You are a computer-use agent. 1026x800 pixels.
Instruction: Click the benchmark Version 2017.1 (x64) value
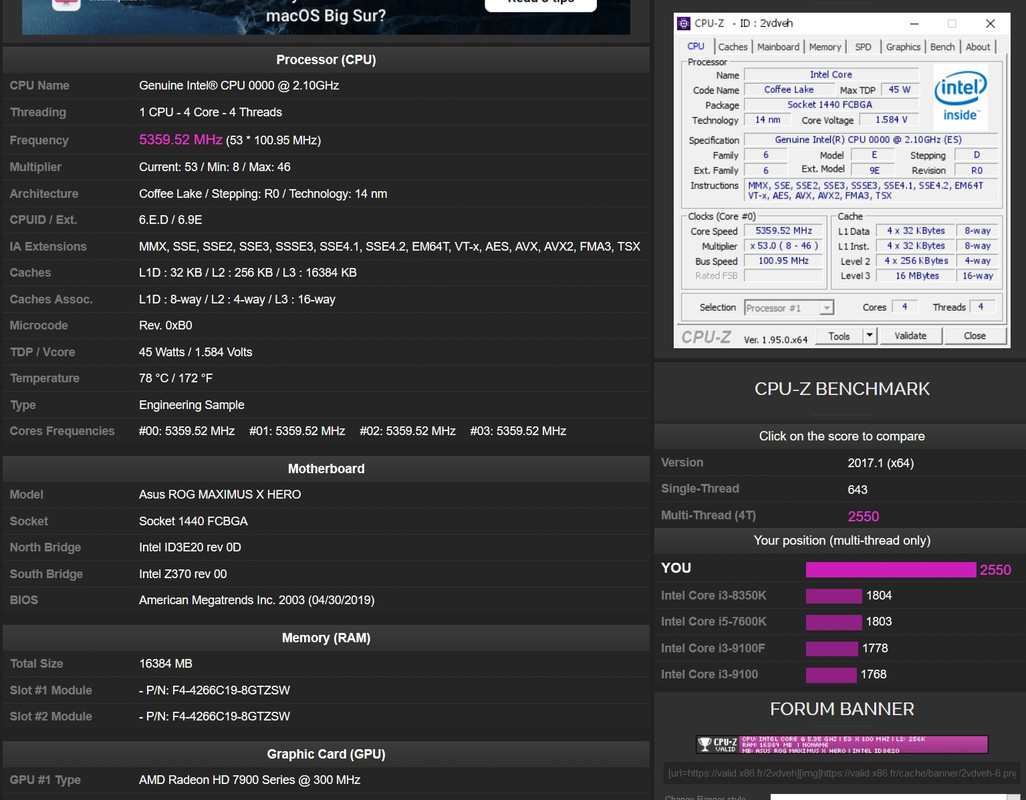coord(880,463)
